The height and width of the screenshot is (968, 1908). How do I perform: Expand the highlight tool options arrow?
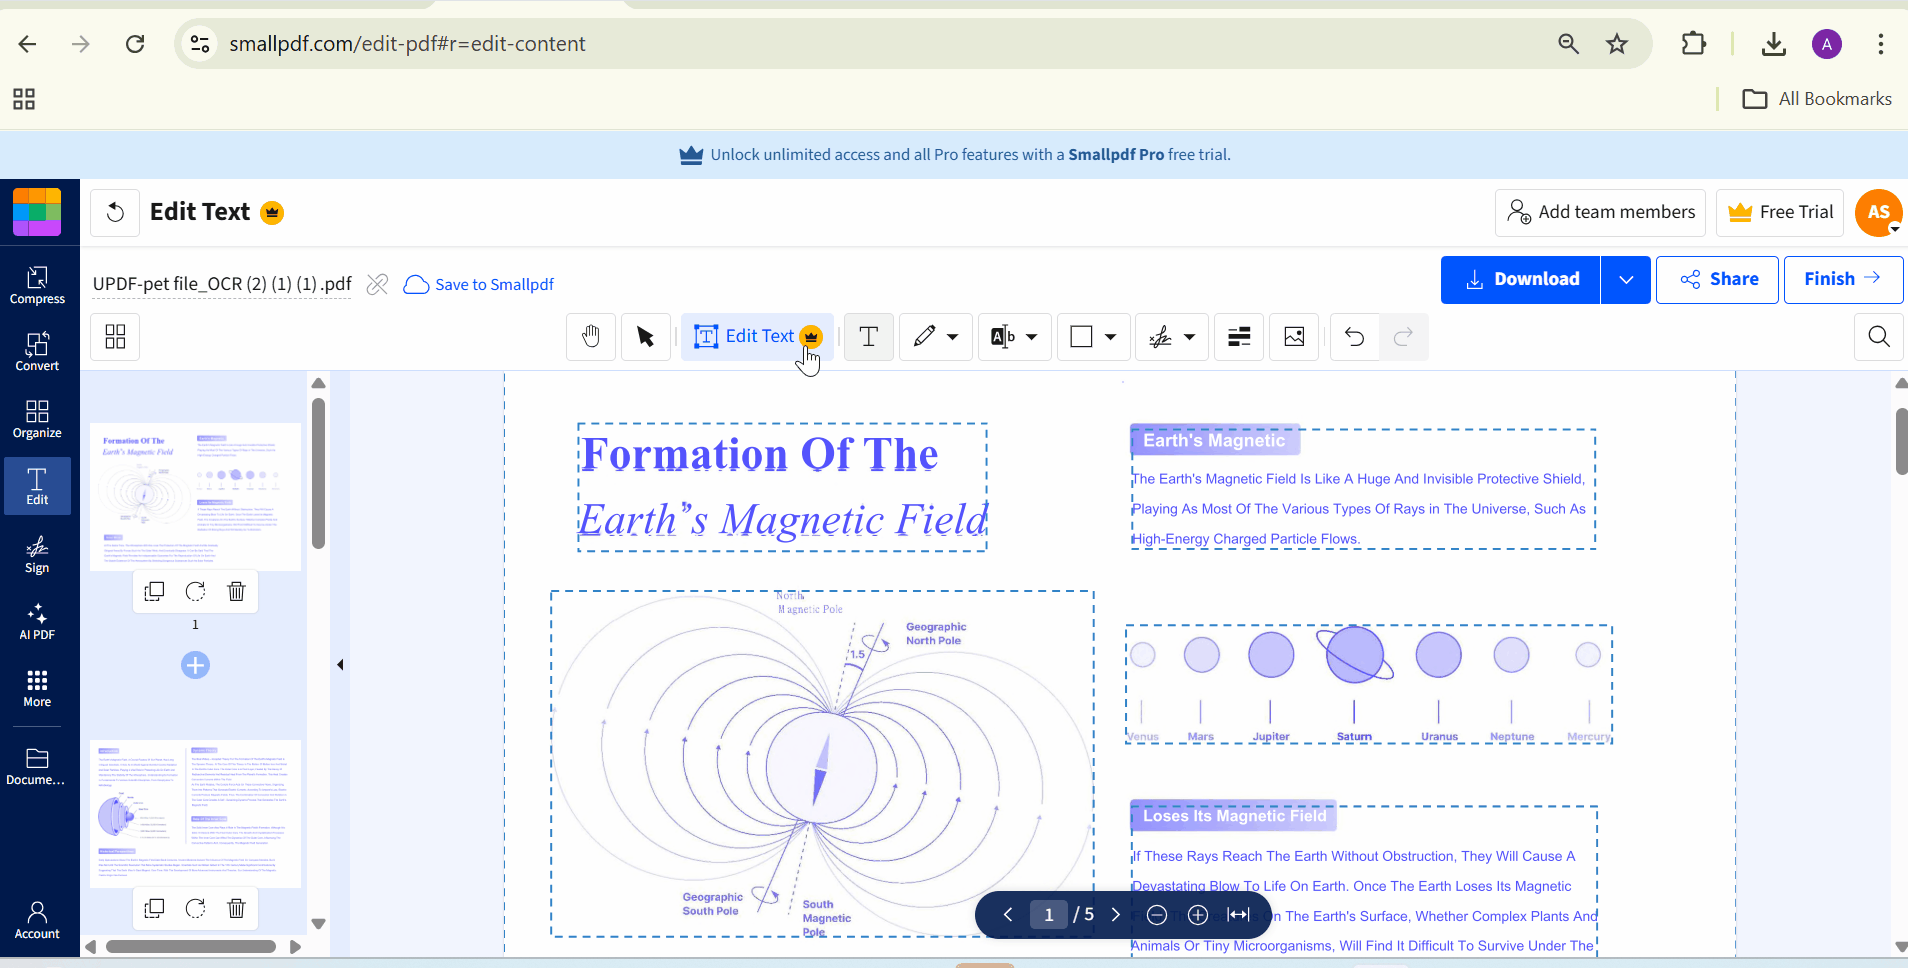pos(1032,337)
